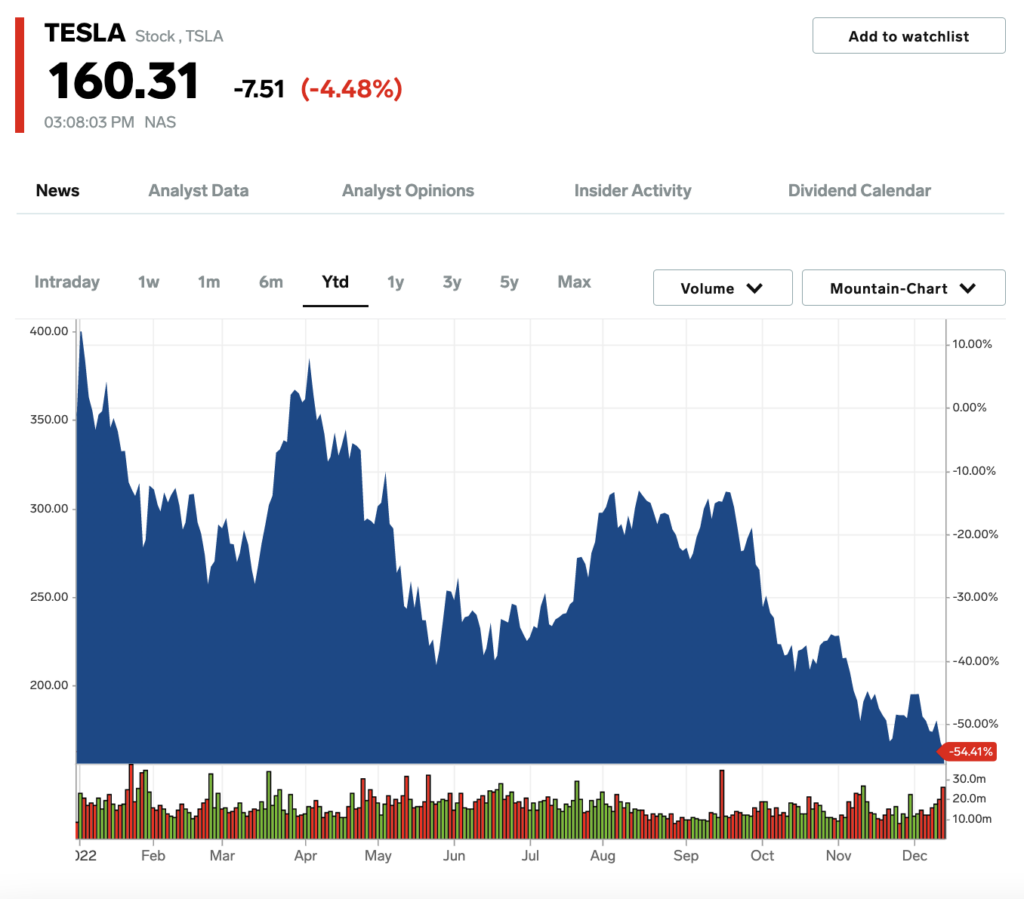1024x899 pixels.
Task: Click the NAS exchange label
Action: pos(160,122)
